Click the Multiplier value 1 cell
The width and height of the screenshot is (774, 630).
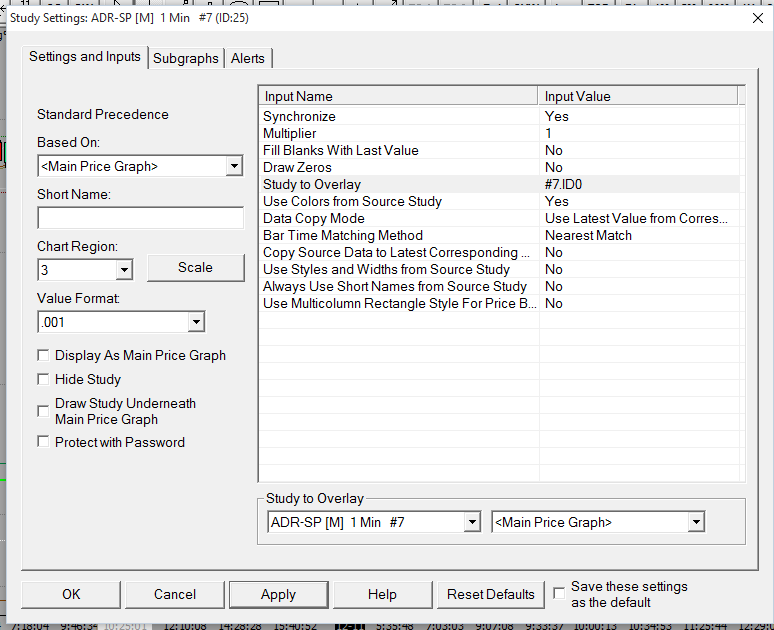point(639,133)
